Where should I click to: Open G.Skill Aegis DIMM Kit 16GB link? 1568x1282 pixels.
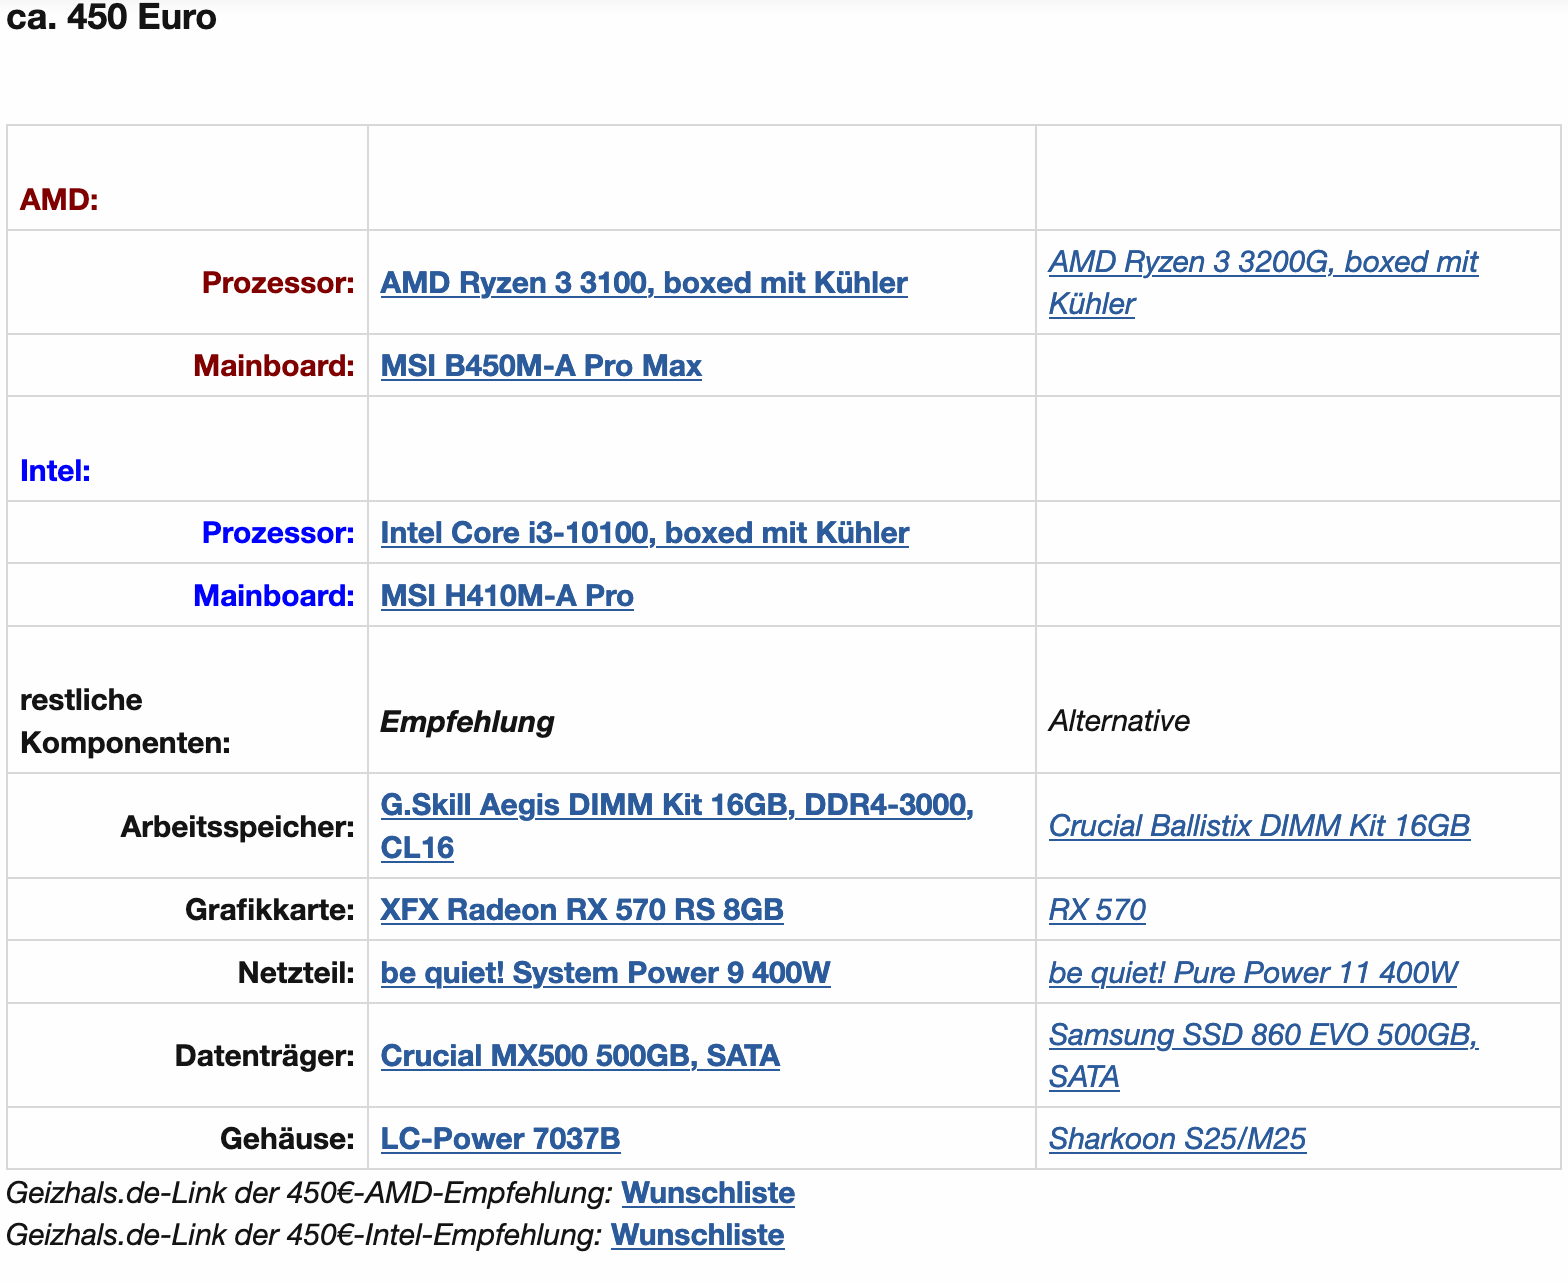pyautogui.click(x=677, y=826)
